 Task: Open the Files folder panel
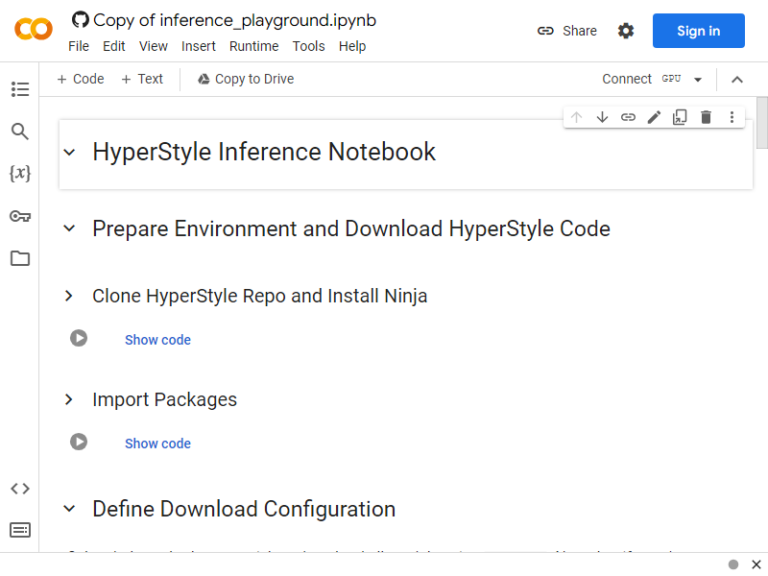[x=20, y=258]
